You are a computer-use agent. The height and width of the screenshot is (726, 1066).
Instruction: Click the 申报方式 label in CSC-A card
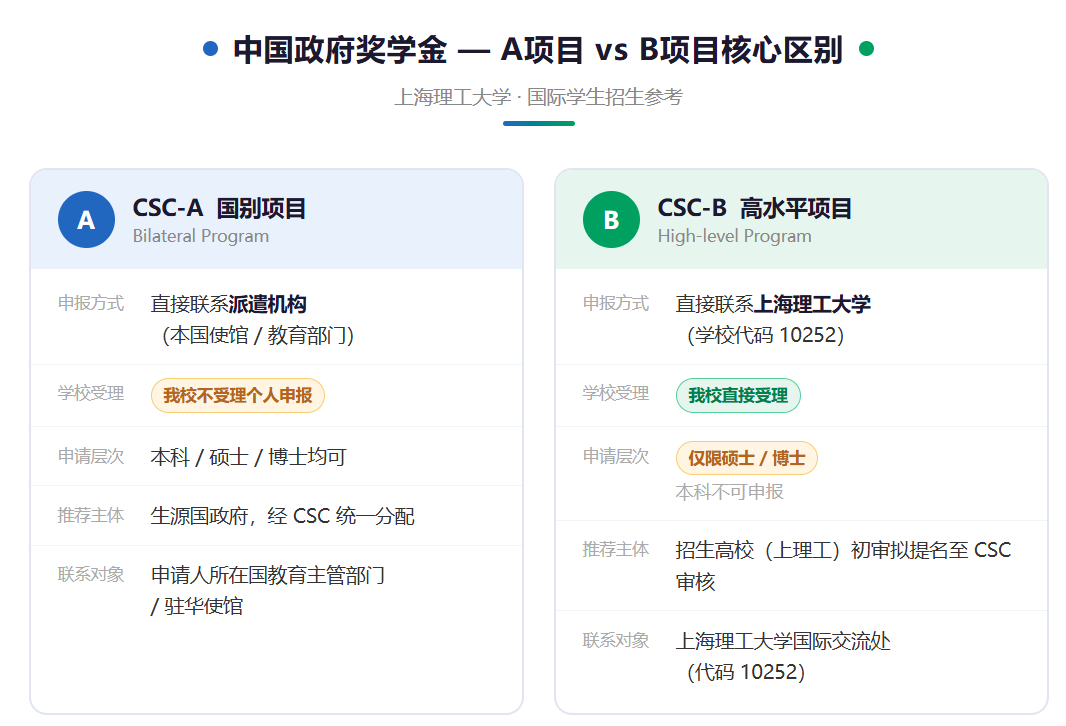pyautogui.click(x=91, y=303)
